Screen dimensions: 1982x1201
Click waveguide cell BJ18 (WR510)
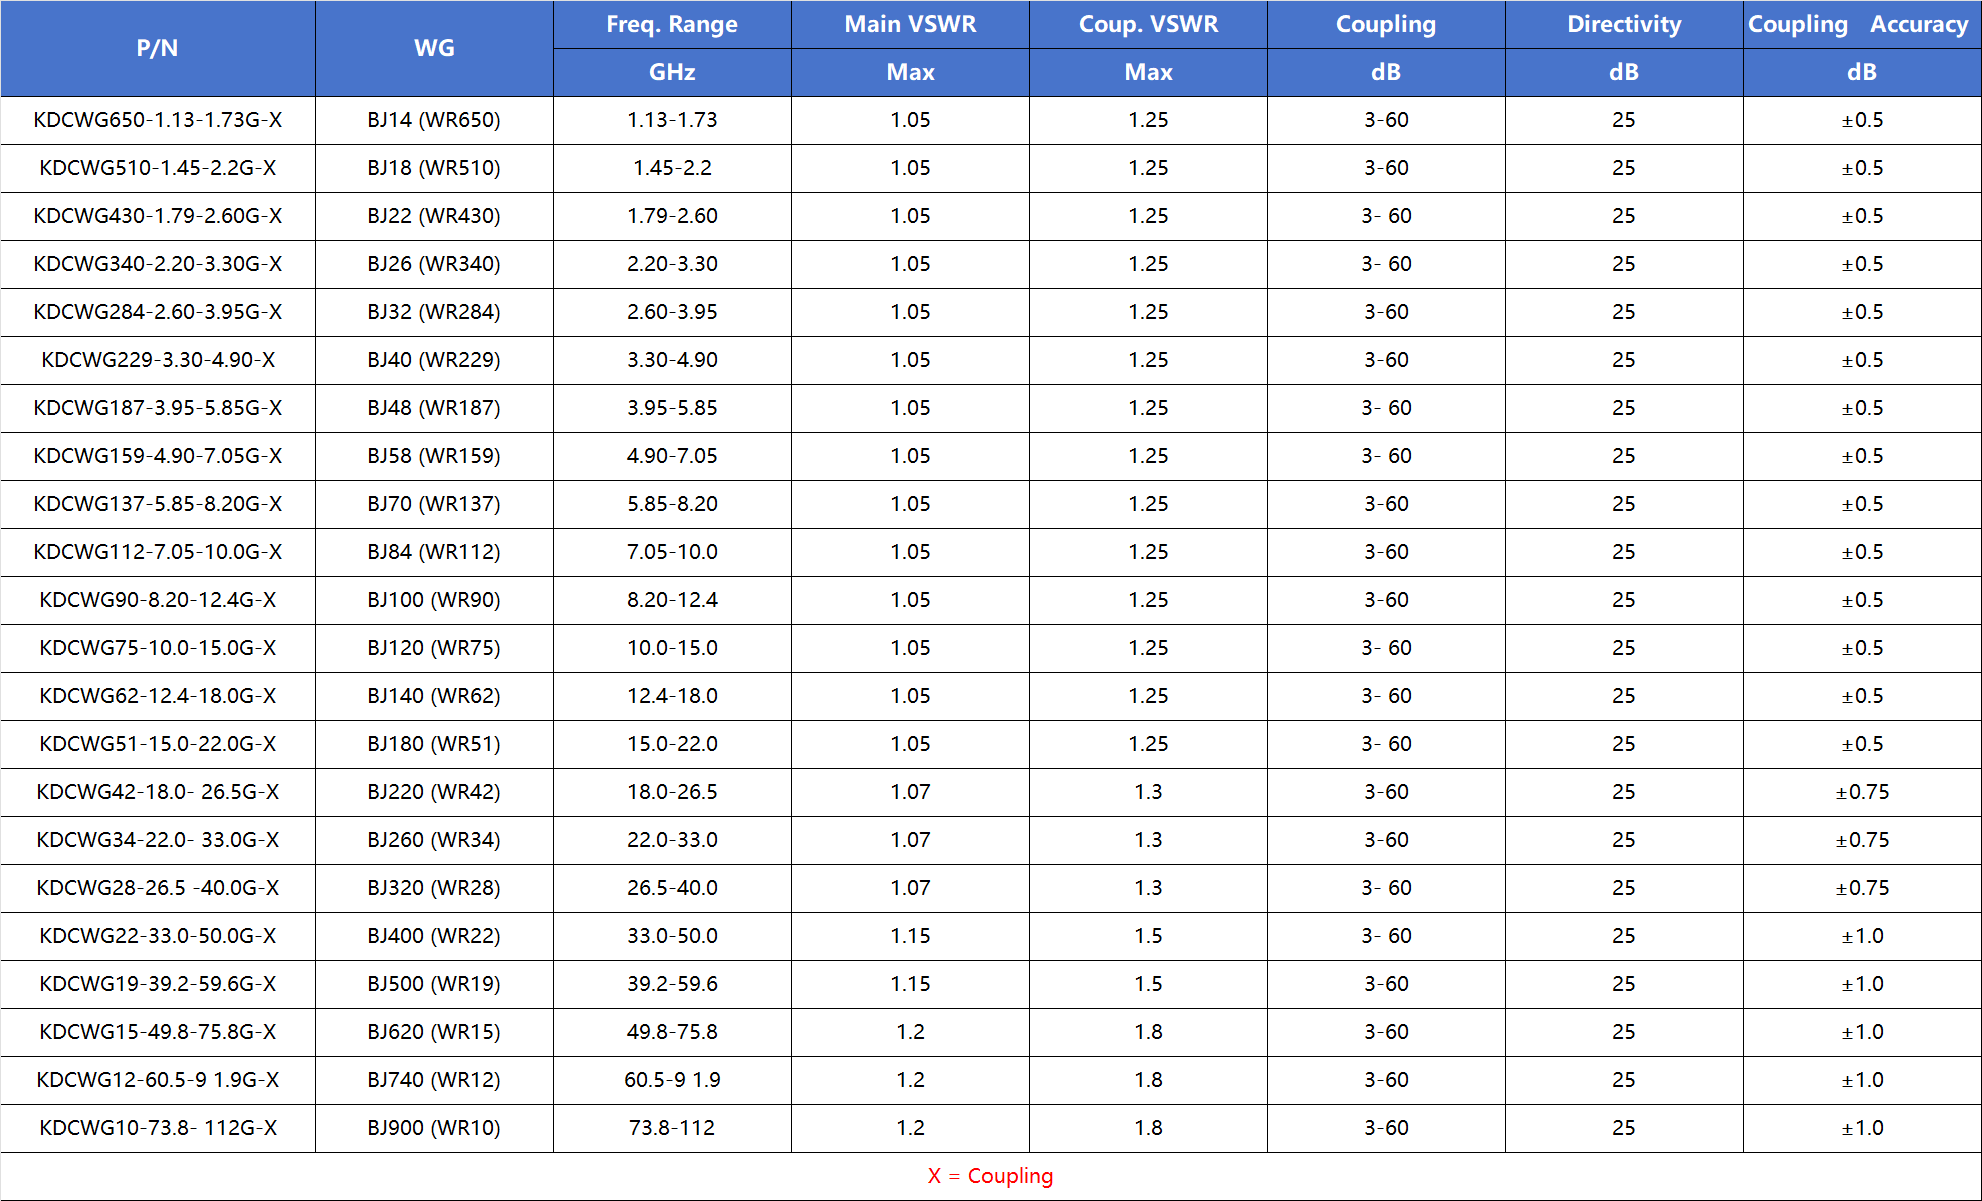pos(434,168)
